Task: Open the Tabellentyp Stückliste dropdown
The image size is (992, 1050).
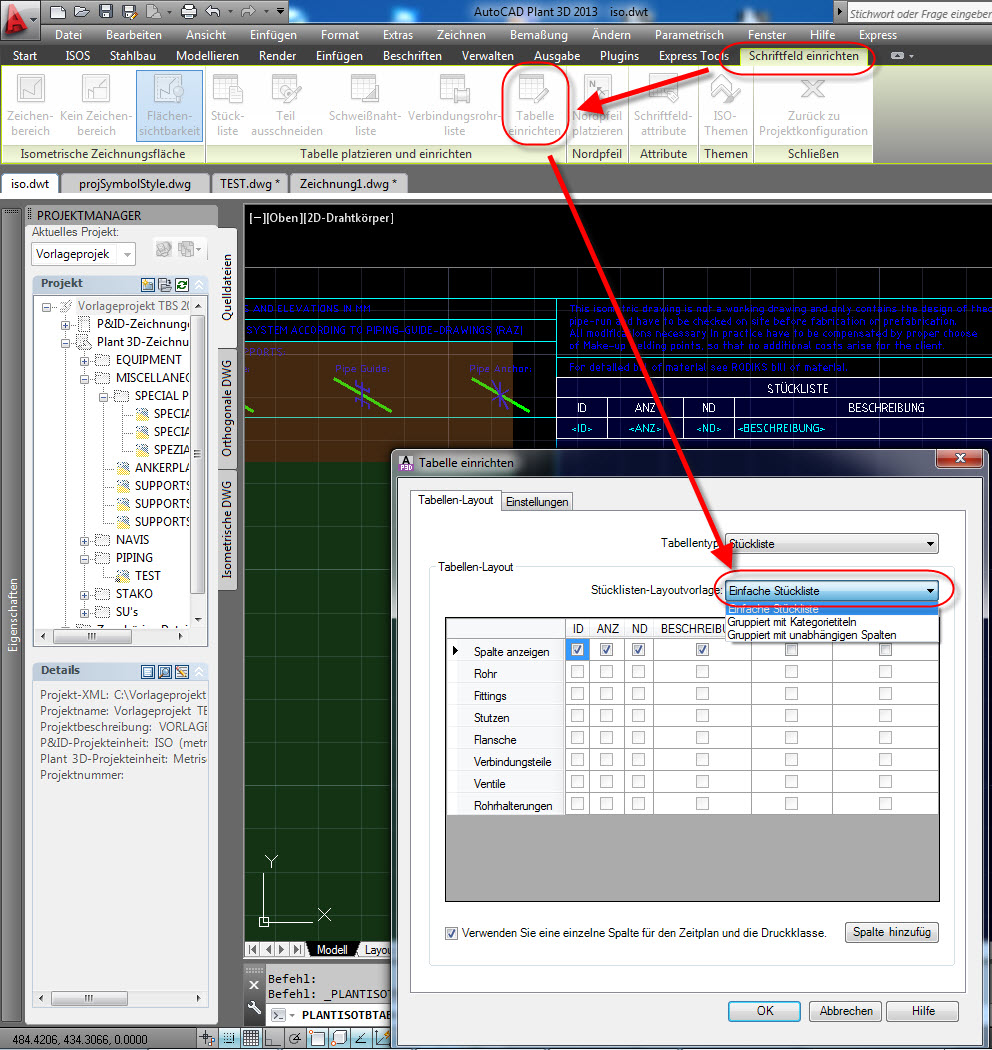Action: pyautogui.click(x=831, y=544)
